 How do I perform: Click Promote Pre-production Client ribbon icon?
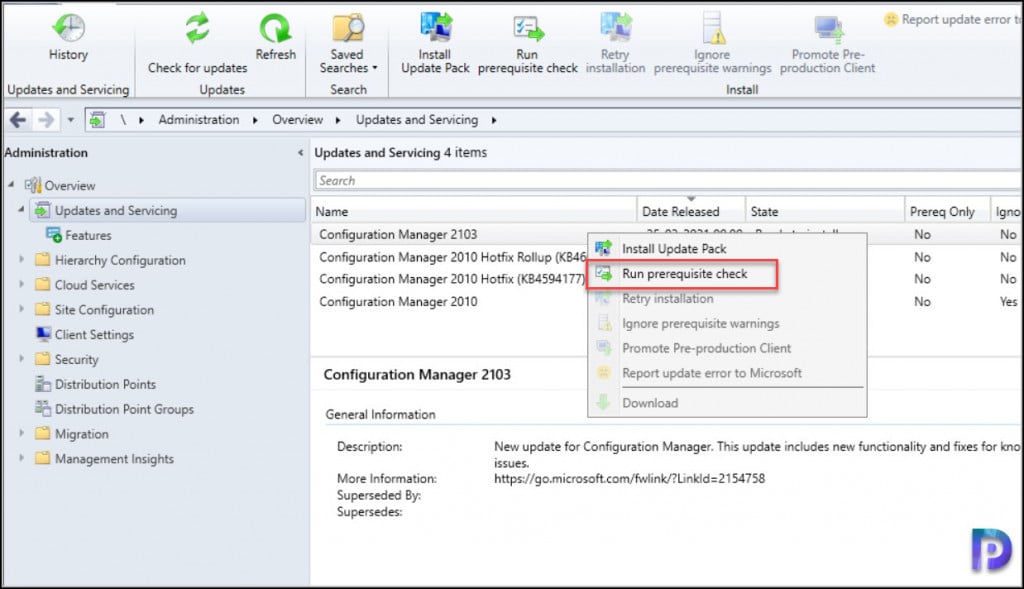(x=828, y=28)
